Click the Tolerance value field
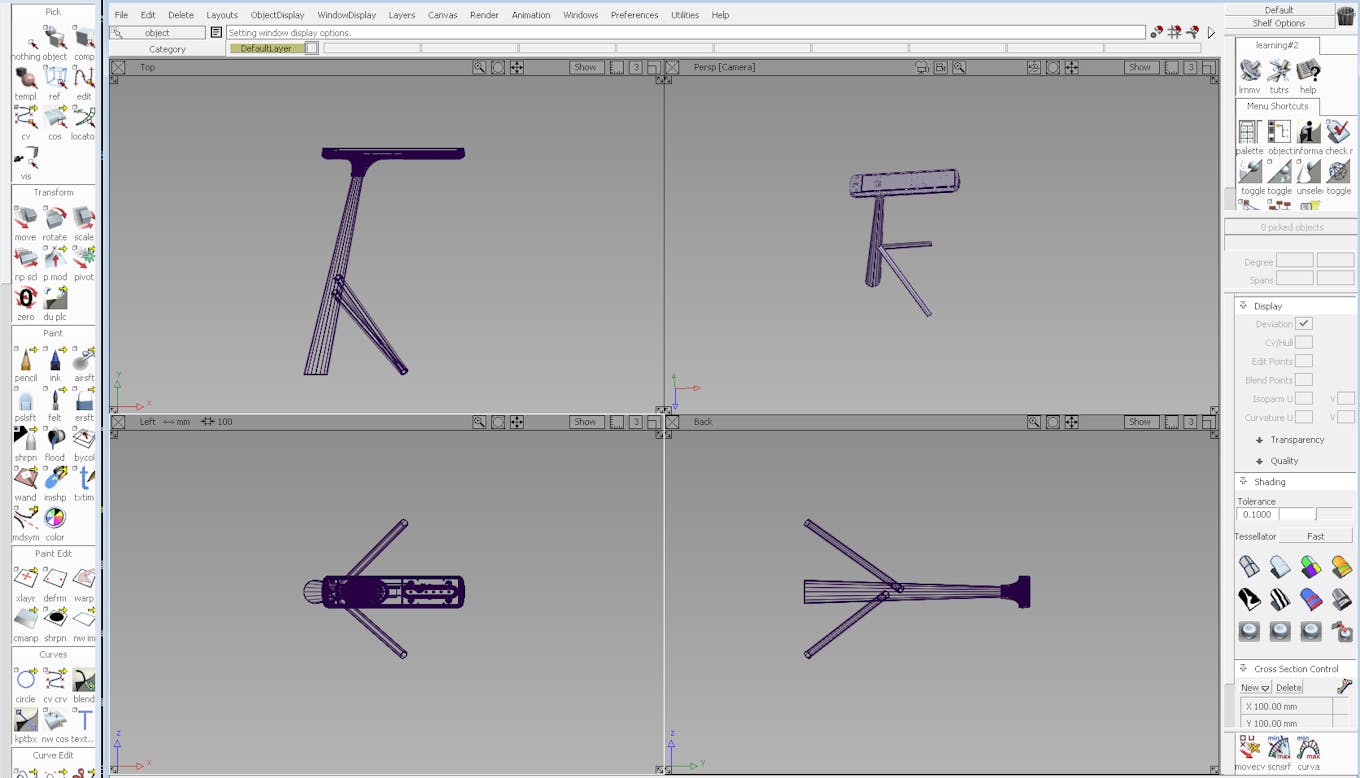1360x778 pixels. coord(1256,515)
